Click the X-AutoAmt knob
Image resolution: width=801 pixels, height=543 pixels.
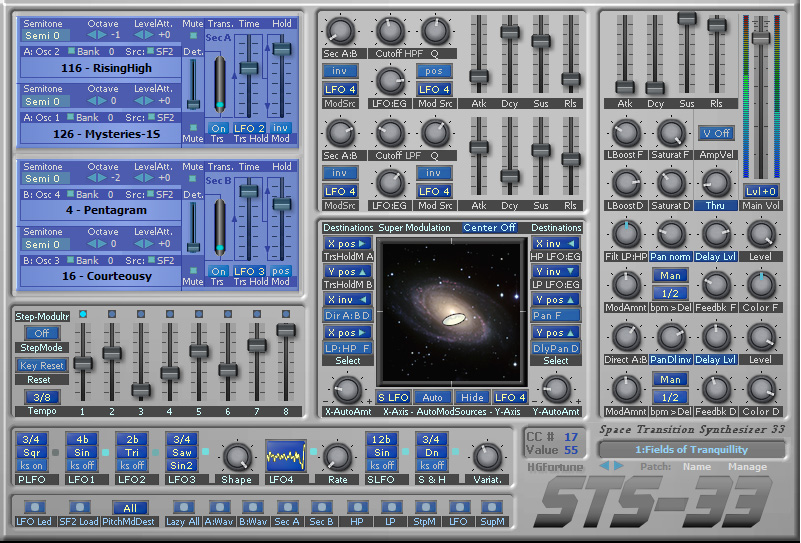[347, 390]
